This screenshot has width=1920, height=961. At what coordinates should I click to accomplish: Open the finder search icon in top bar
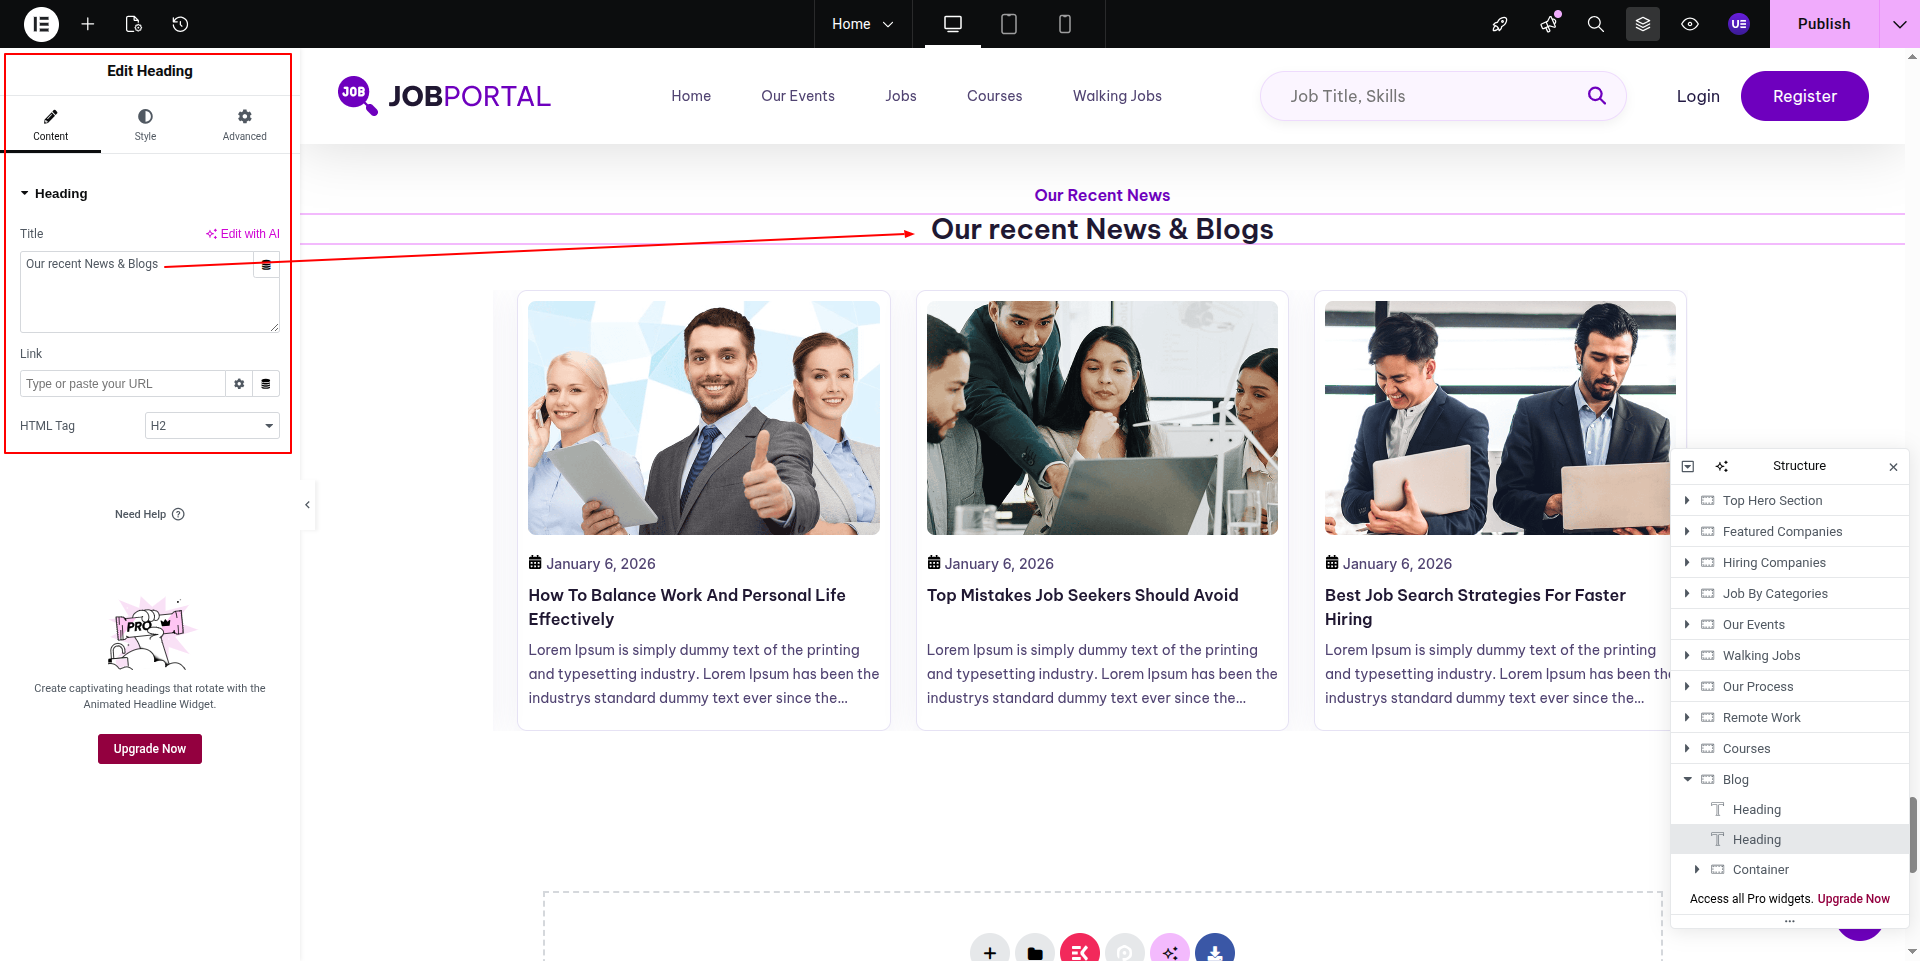tap(1596, 24)
